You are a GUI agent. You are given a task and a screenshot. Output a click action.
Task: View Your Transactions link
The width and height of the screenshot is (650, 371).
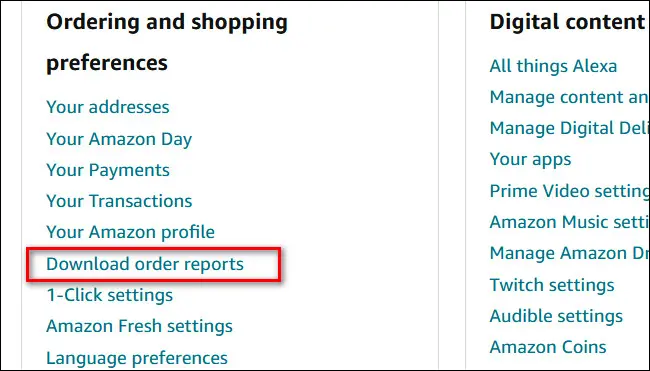pos(119,201)
